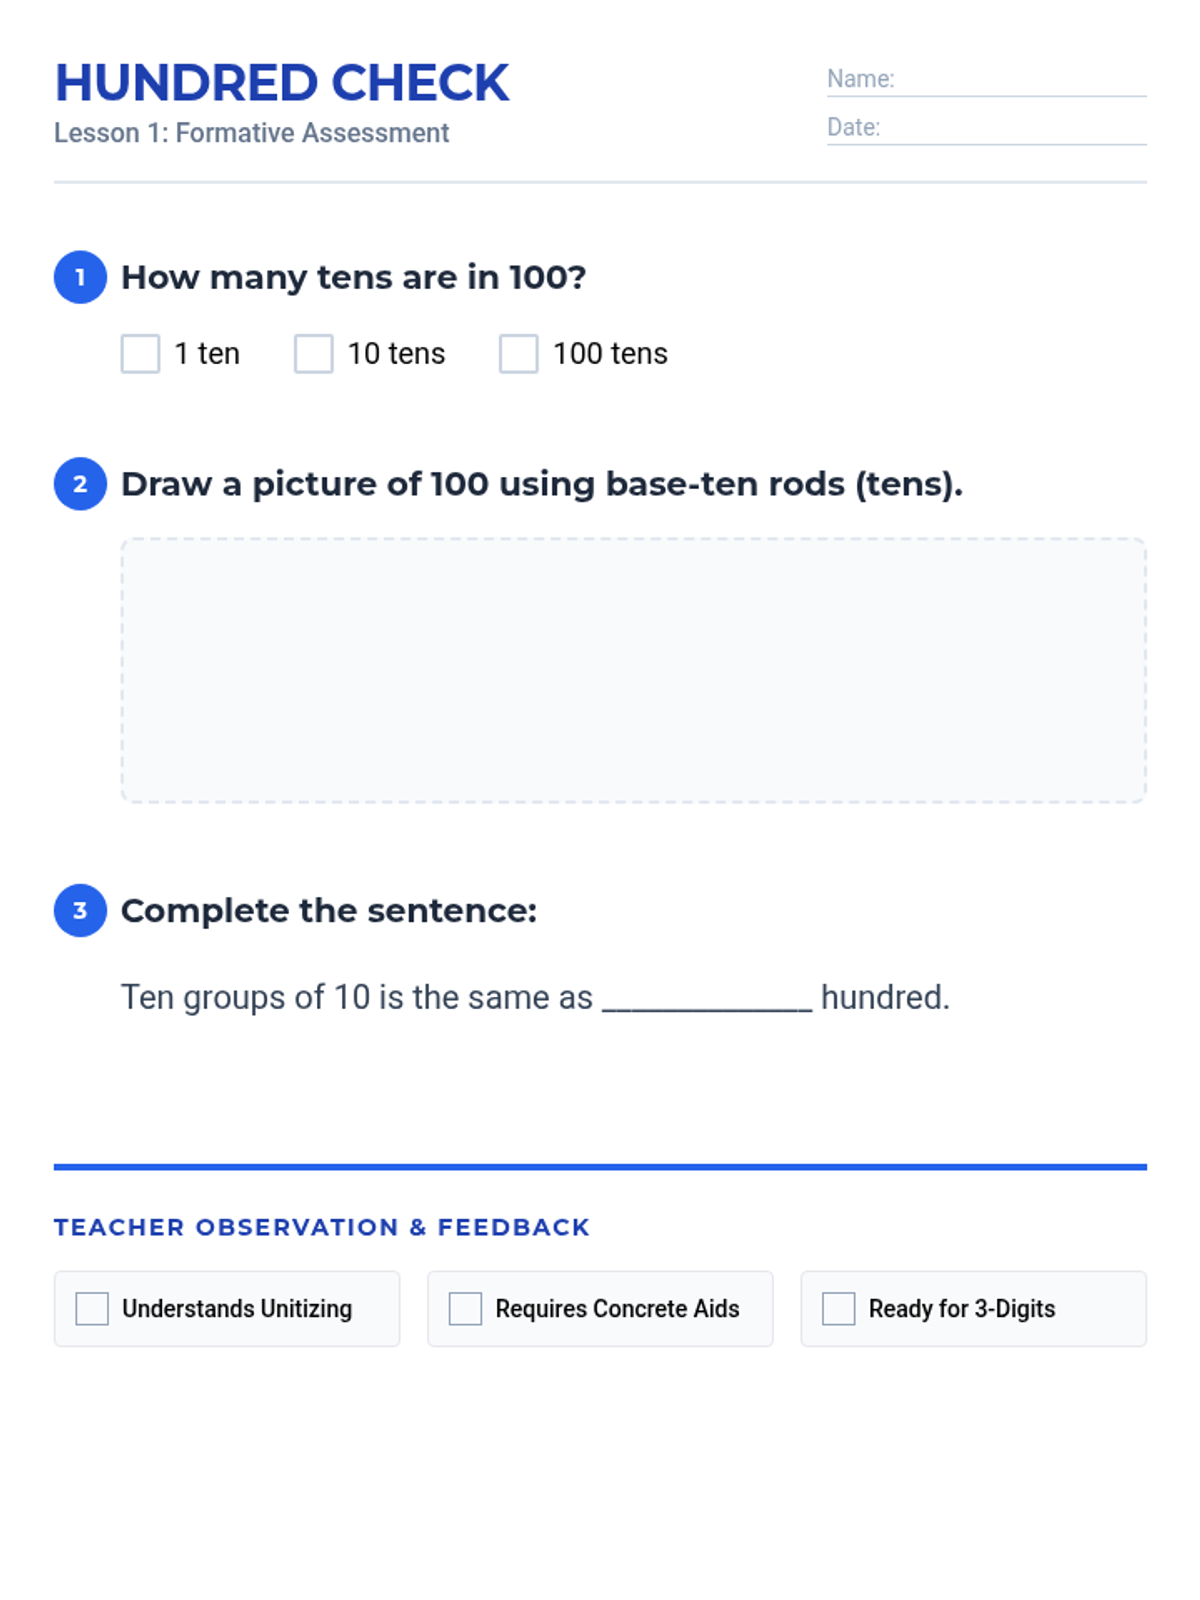The width and height of the screenshot is (1200, 1600).
Task: Click the Teacher Observation & Feedback heading
Action: (x=321, y=1227)
